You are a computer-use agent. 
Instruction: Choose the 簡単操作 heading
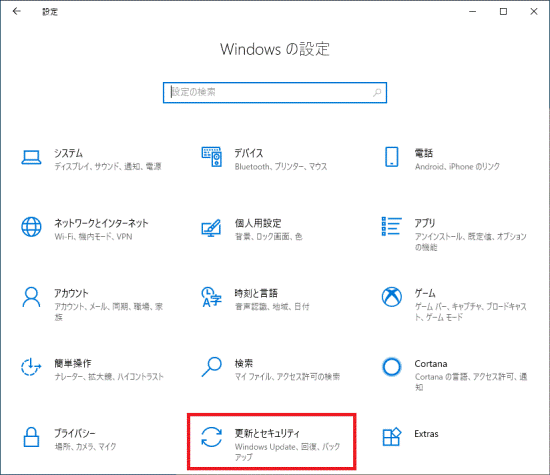tap(73, 363)
